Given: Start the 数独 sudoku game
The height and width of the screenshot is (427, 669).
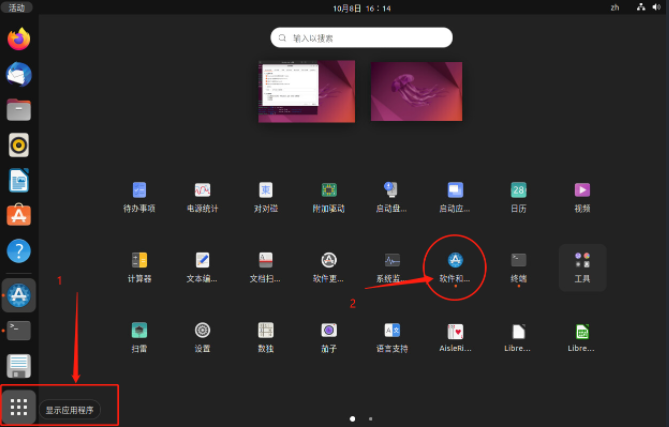Looking at the screenshot, I should (x=265, y=337).
